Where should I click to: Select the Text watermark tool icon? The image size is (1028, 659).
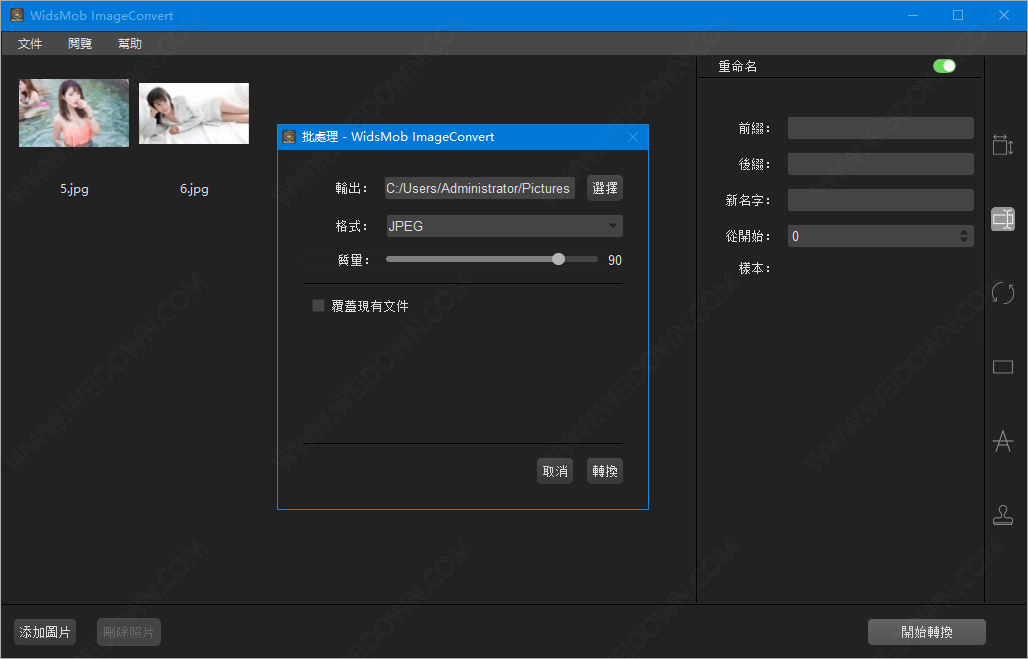1002,441
